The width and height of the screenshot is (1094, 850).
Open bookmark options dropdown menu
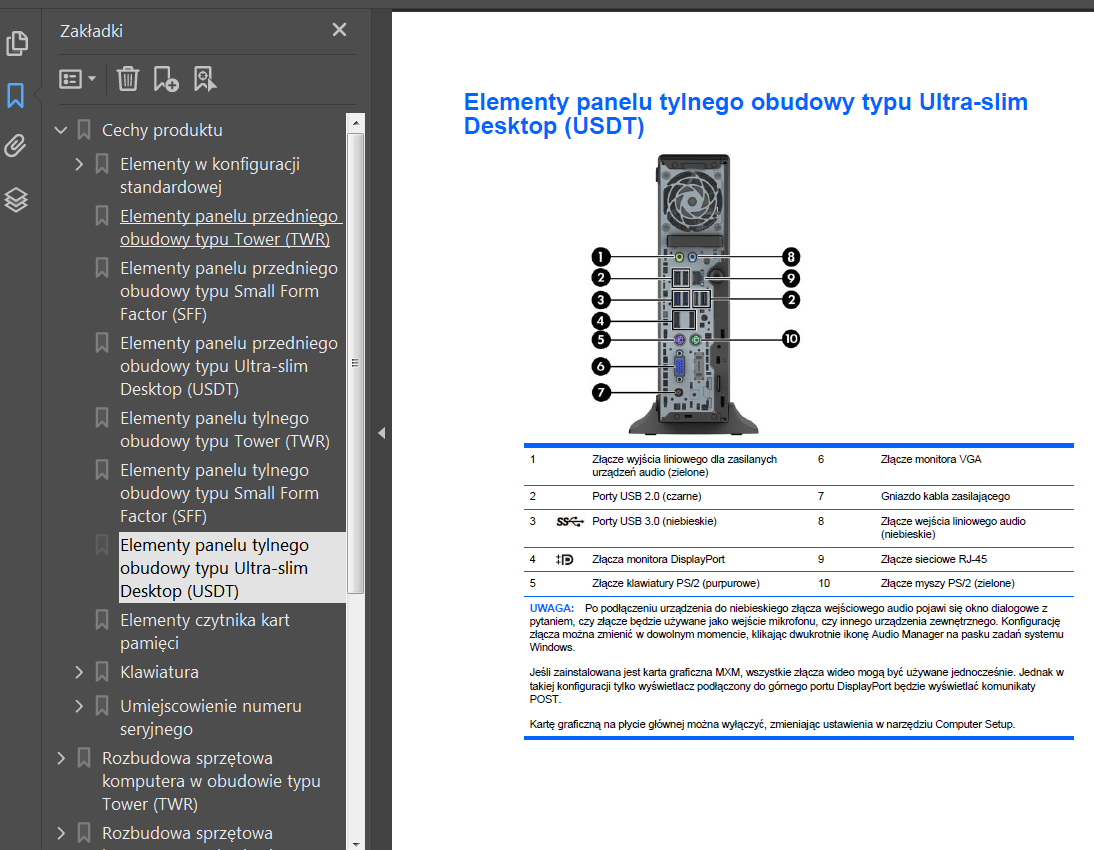(77, 79)
